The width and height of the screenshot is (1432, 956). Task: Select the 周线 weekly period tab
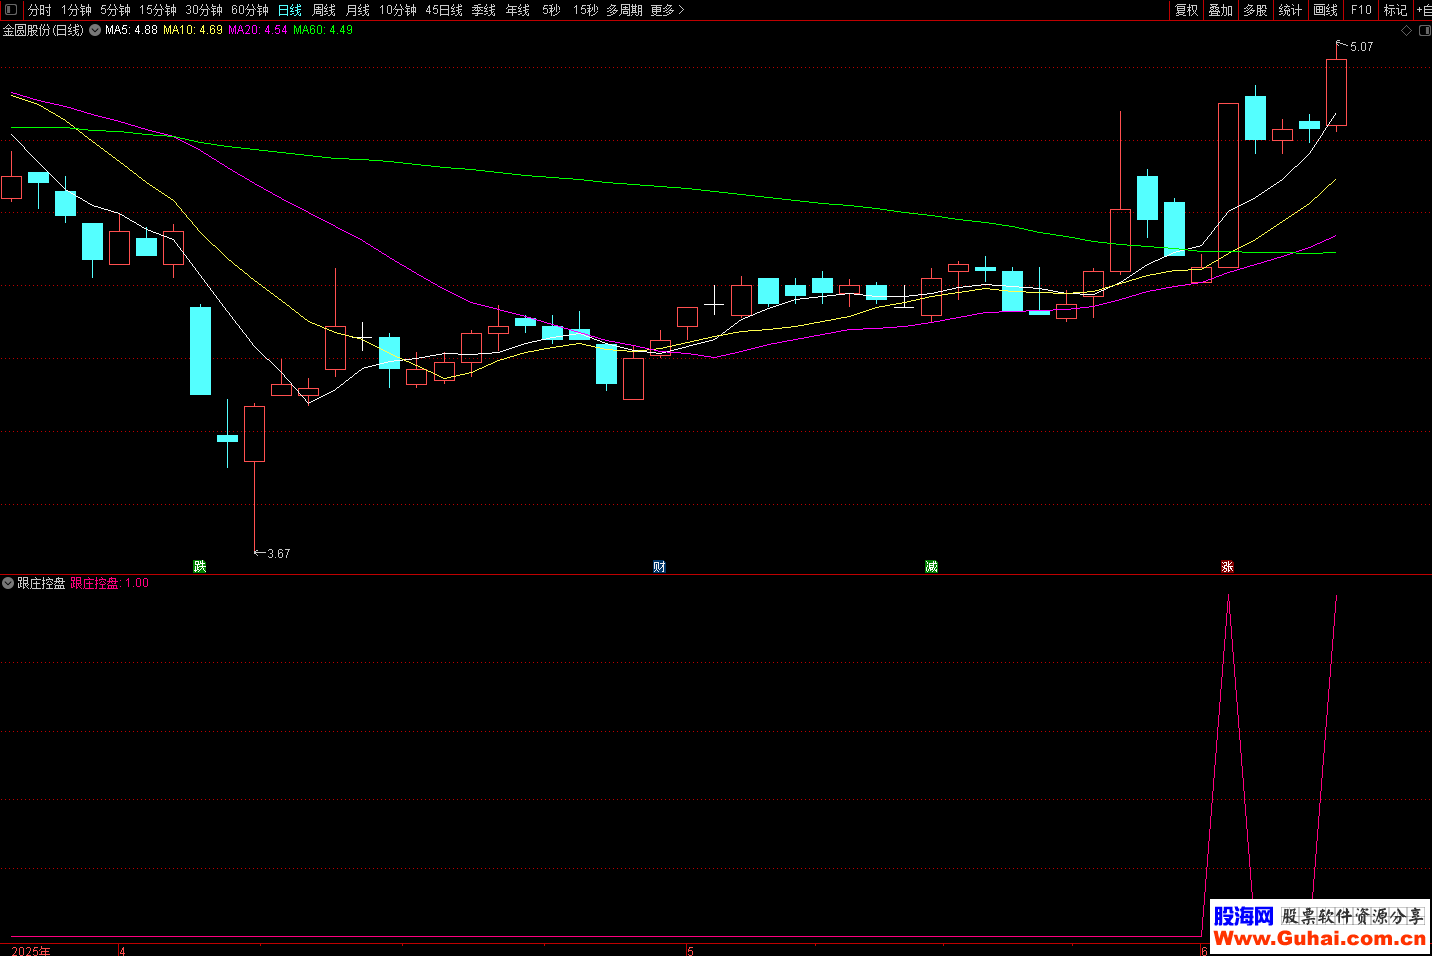324,10
